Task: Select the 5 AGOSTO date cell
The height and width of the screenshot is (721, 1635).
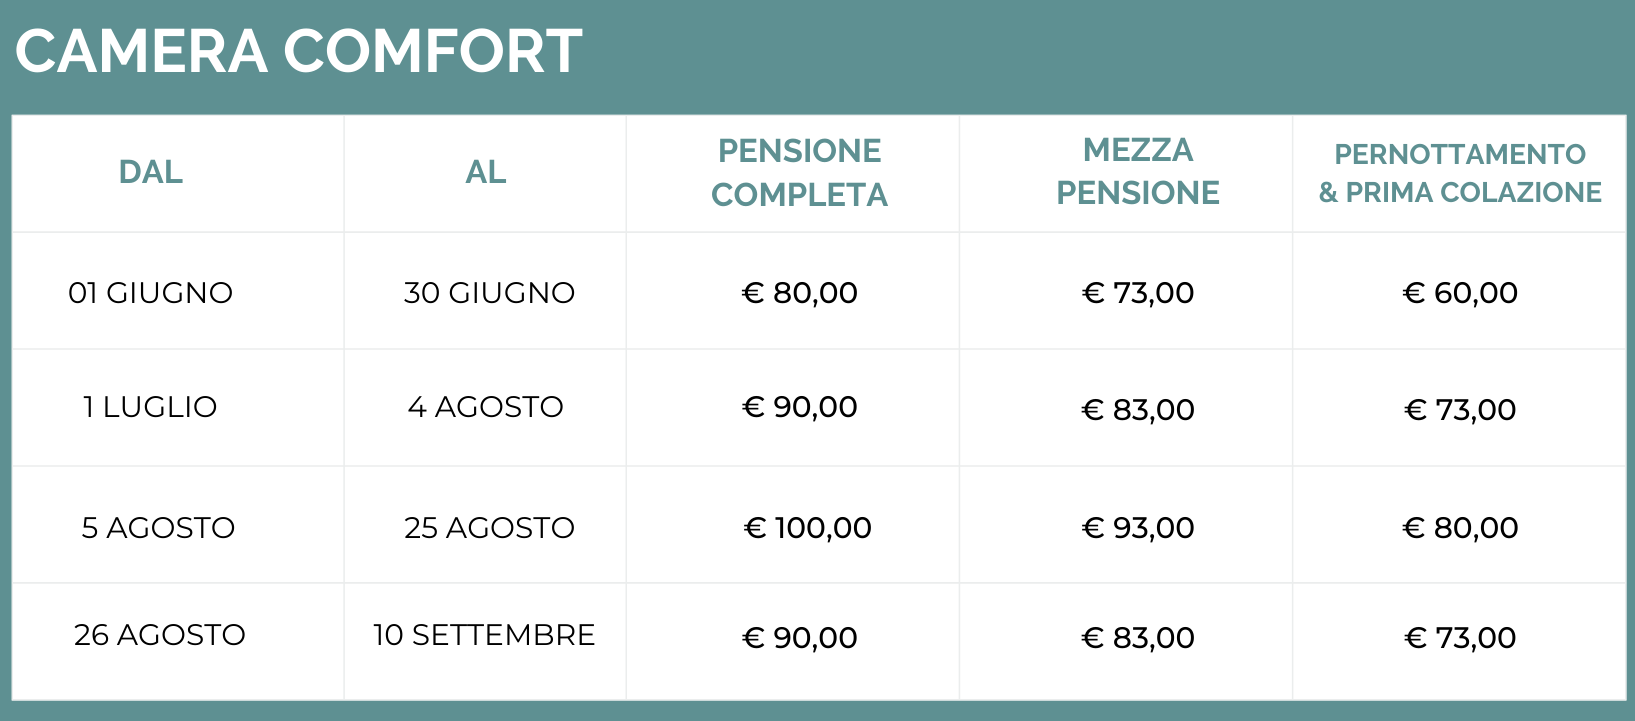Action: [158, 528]
